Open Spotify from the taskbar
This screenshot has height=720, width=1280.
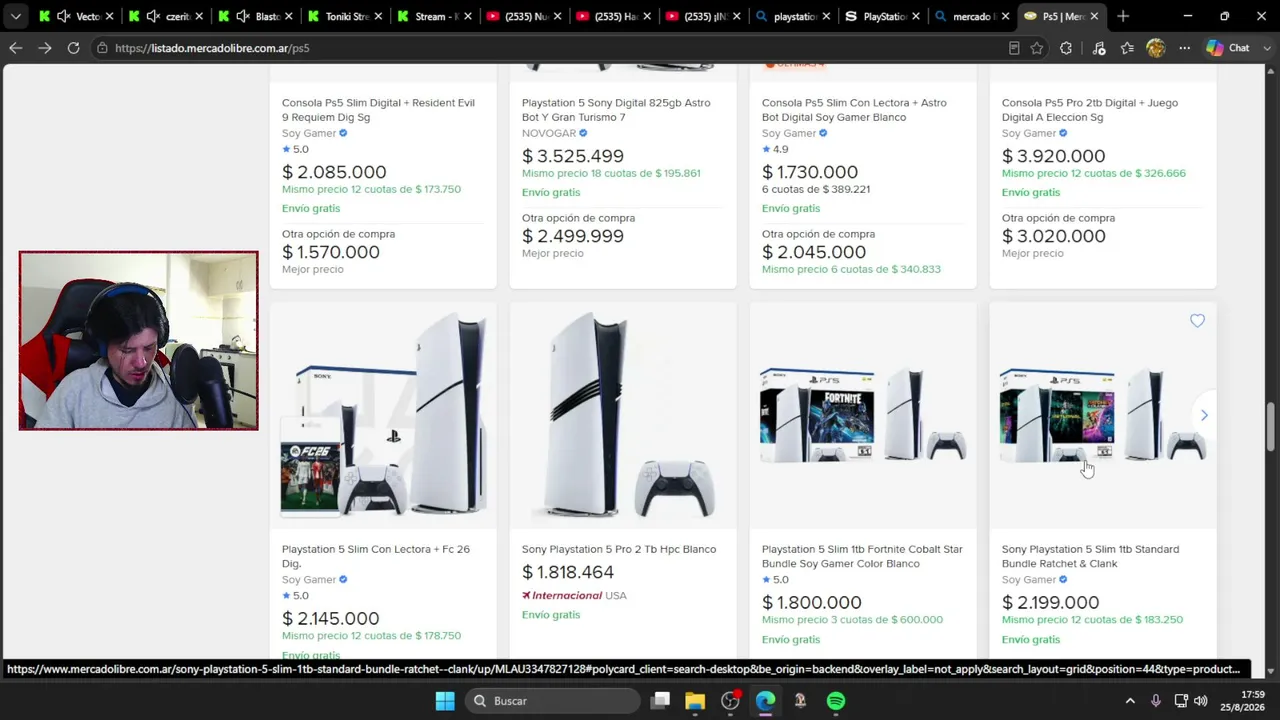836,701
